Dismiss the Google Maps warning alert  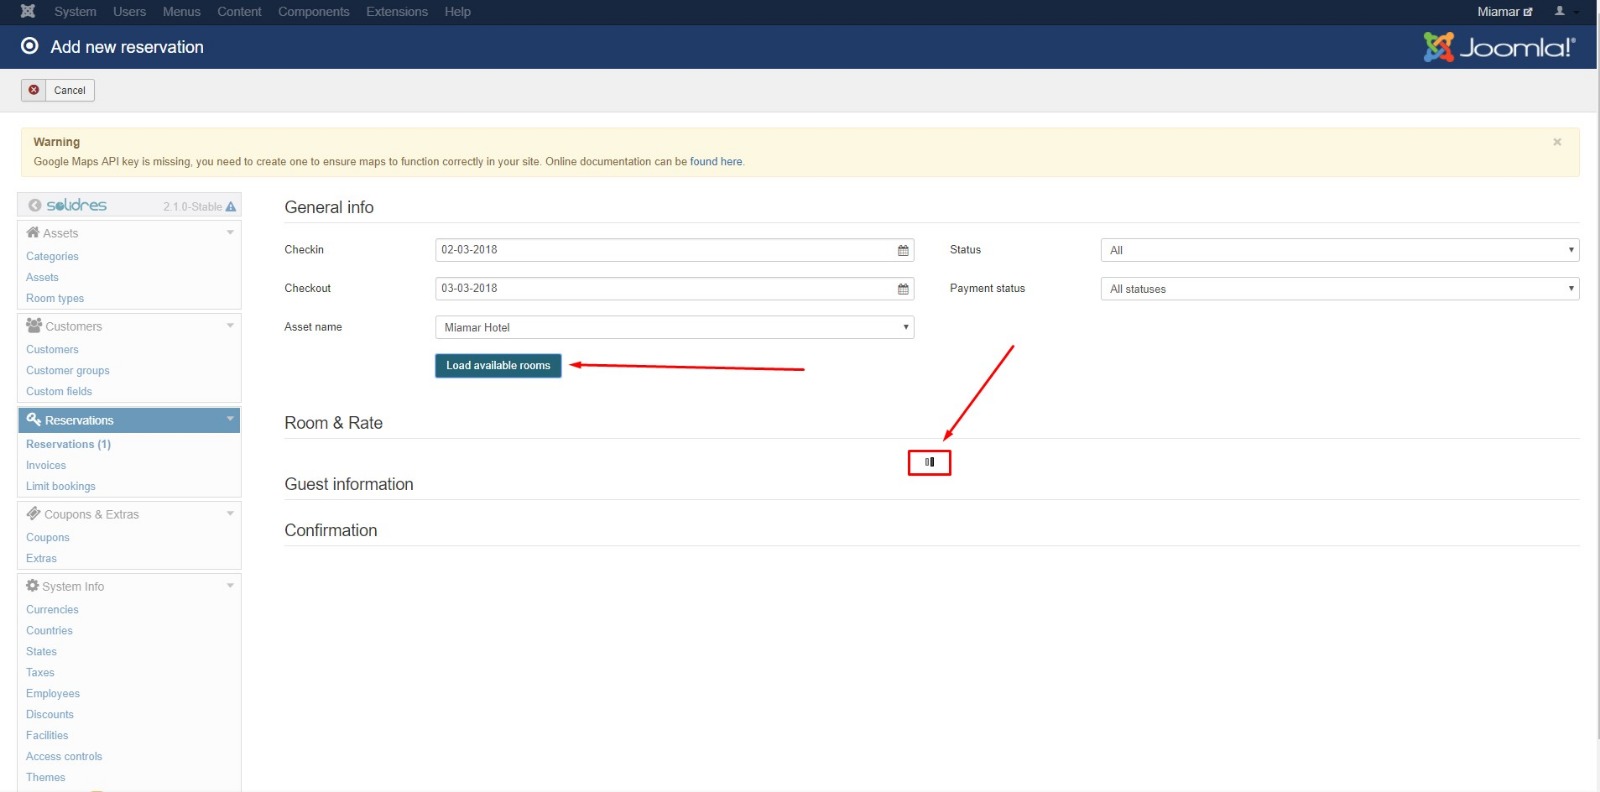[1557, 142]
